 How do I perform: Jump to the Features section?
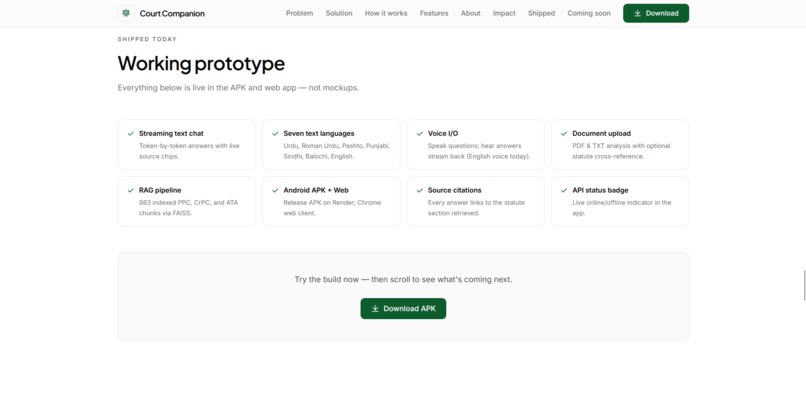click(x=434, y=13)
